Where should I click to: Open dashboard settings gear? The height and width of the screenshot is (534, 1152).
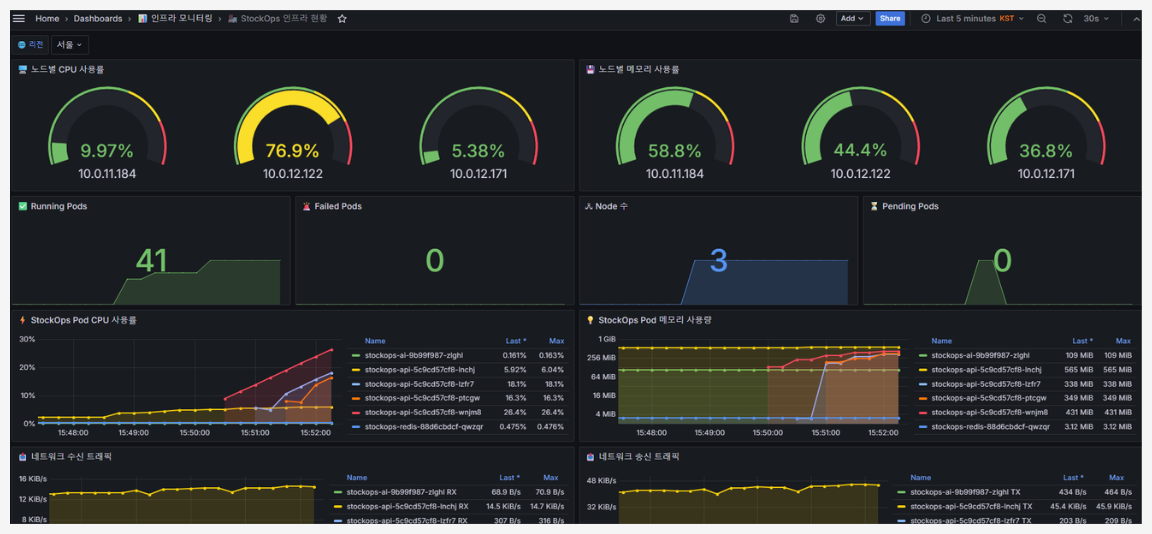[821, 18]
